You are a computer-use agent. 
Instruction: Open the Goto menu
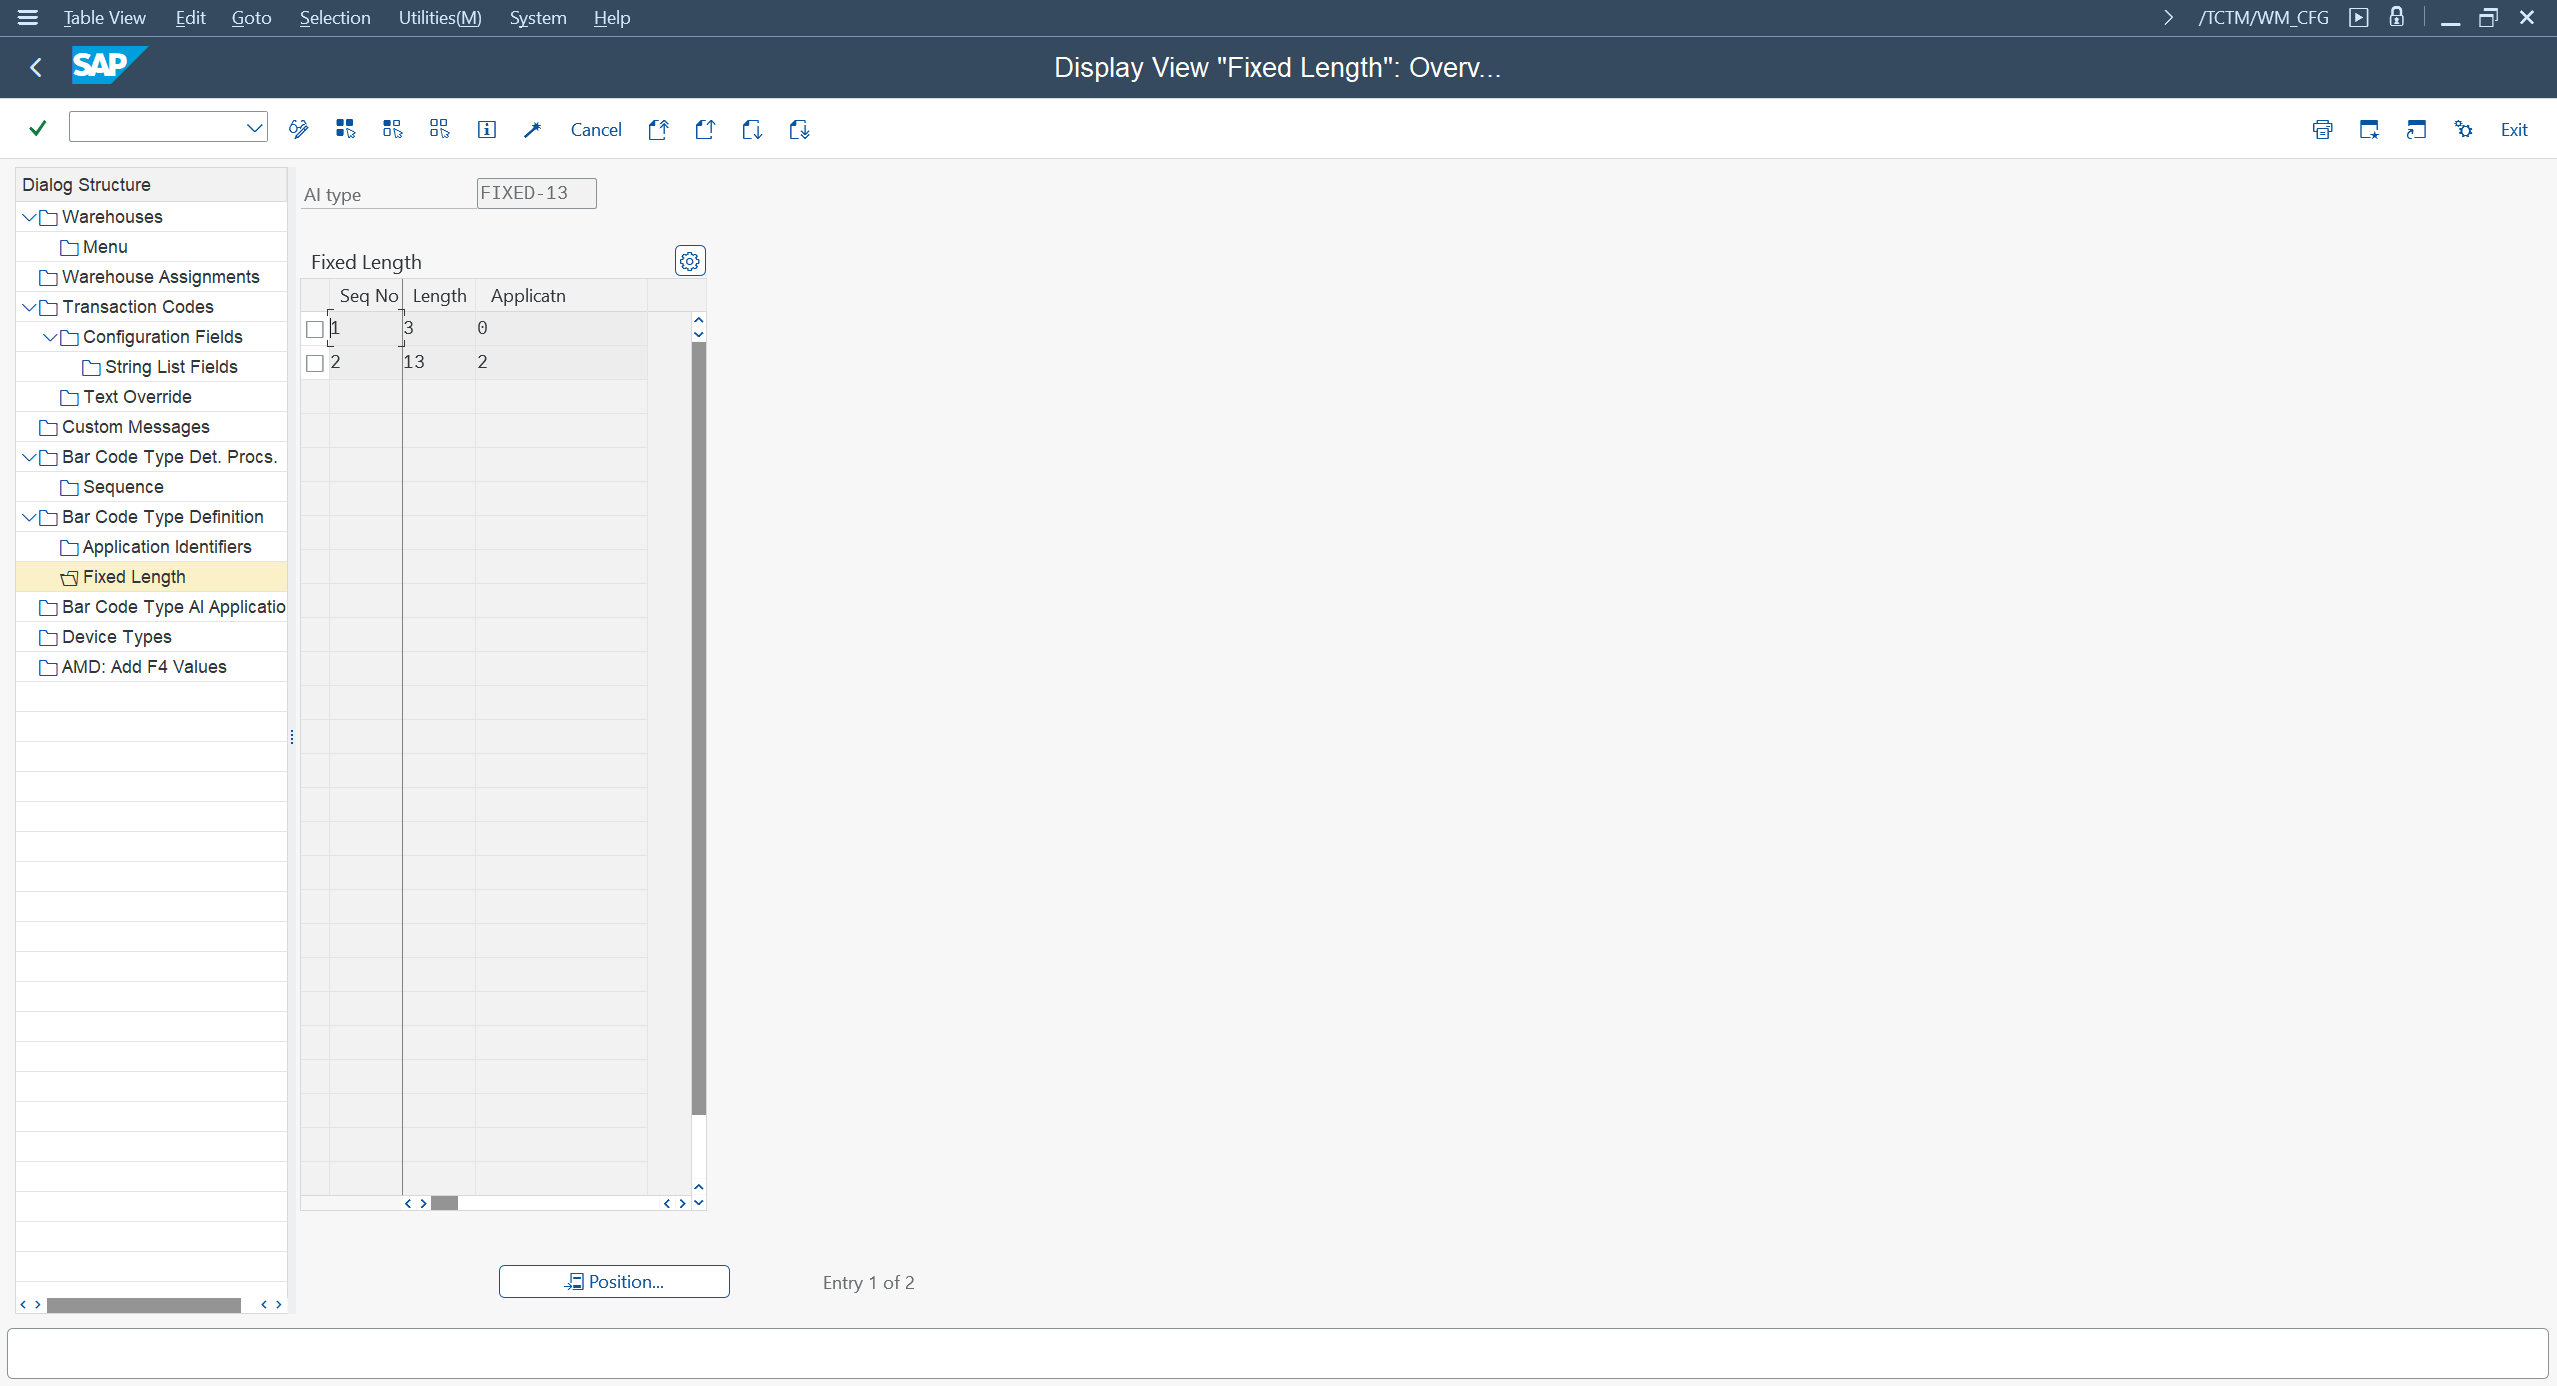pos(251,18)
